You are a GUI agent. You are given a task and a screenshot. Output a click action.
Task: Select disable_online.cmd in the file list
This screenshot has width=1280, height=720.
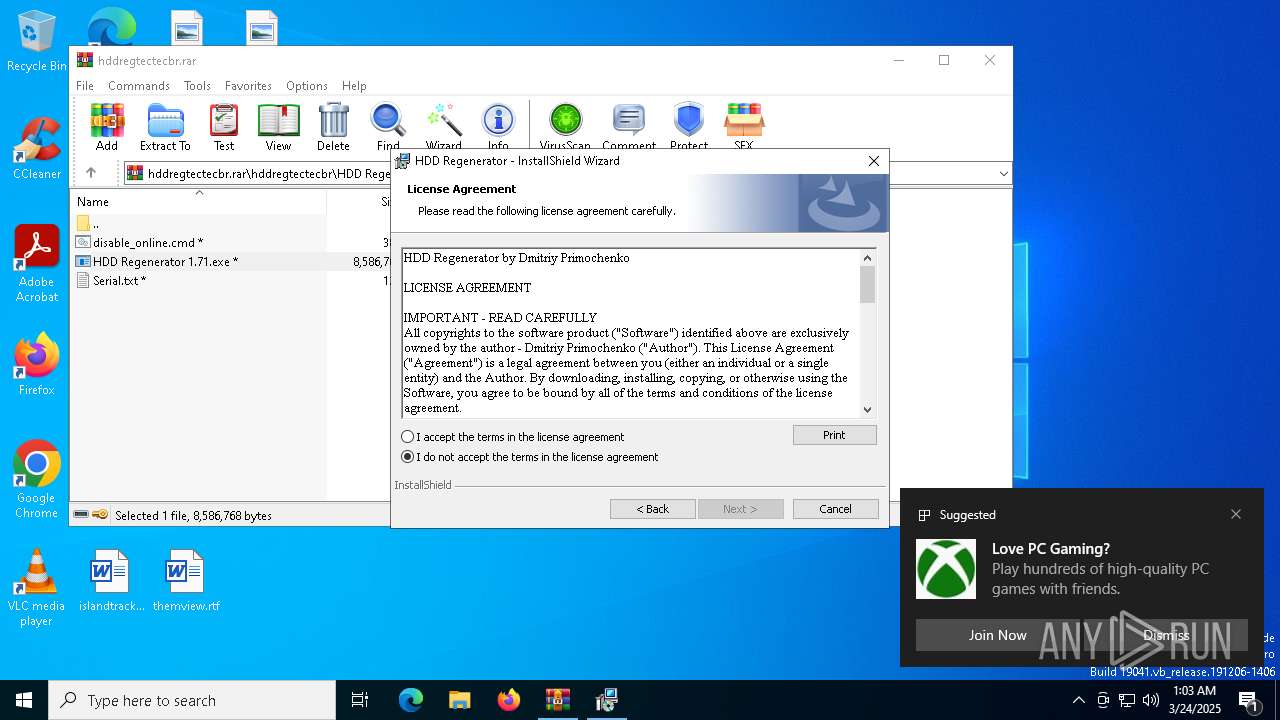point(148,242)
